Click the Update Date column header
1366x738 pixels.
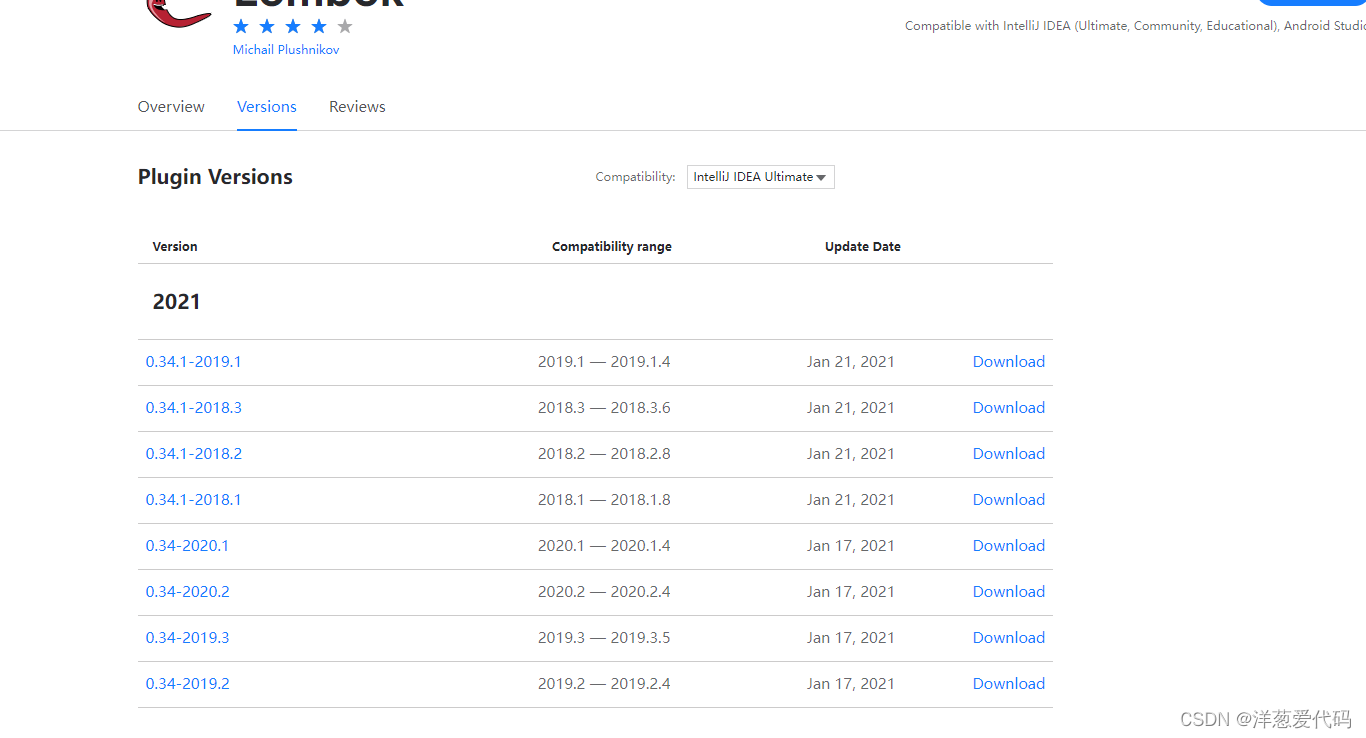[863, 247]
